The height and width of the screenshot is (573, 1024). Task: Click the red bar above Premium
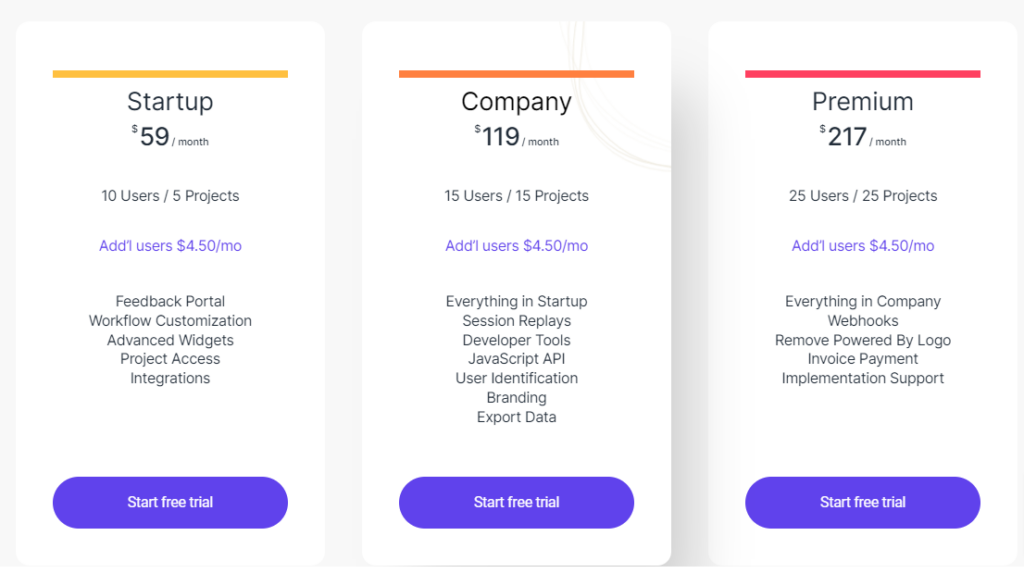[x=862, y=74]
